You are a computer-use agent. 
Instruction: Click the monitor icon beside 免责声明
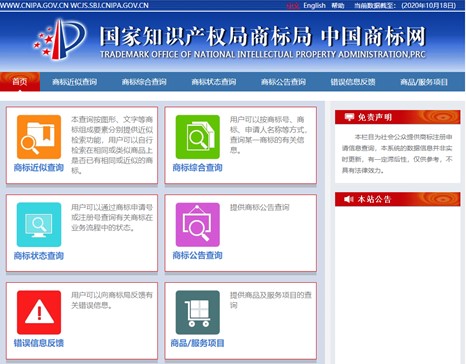(x=349, y=117)
